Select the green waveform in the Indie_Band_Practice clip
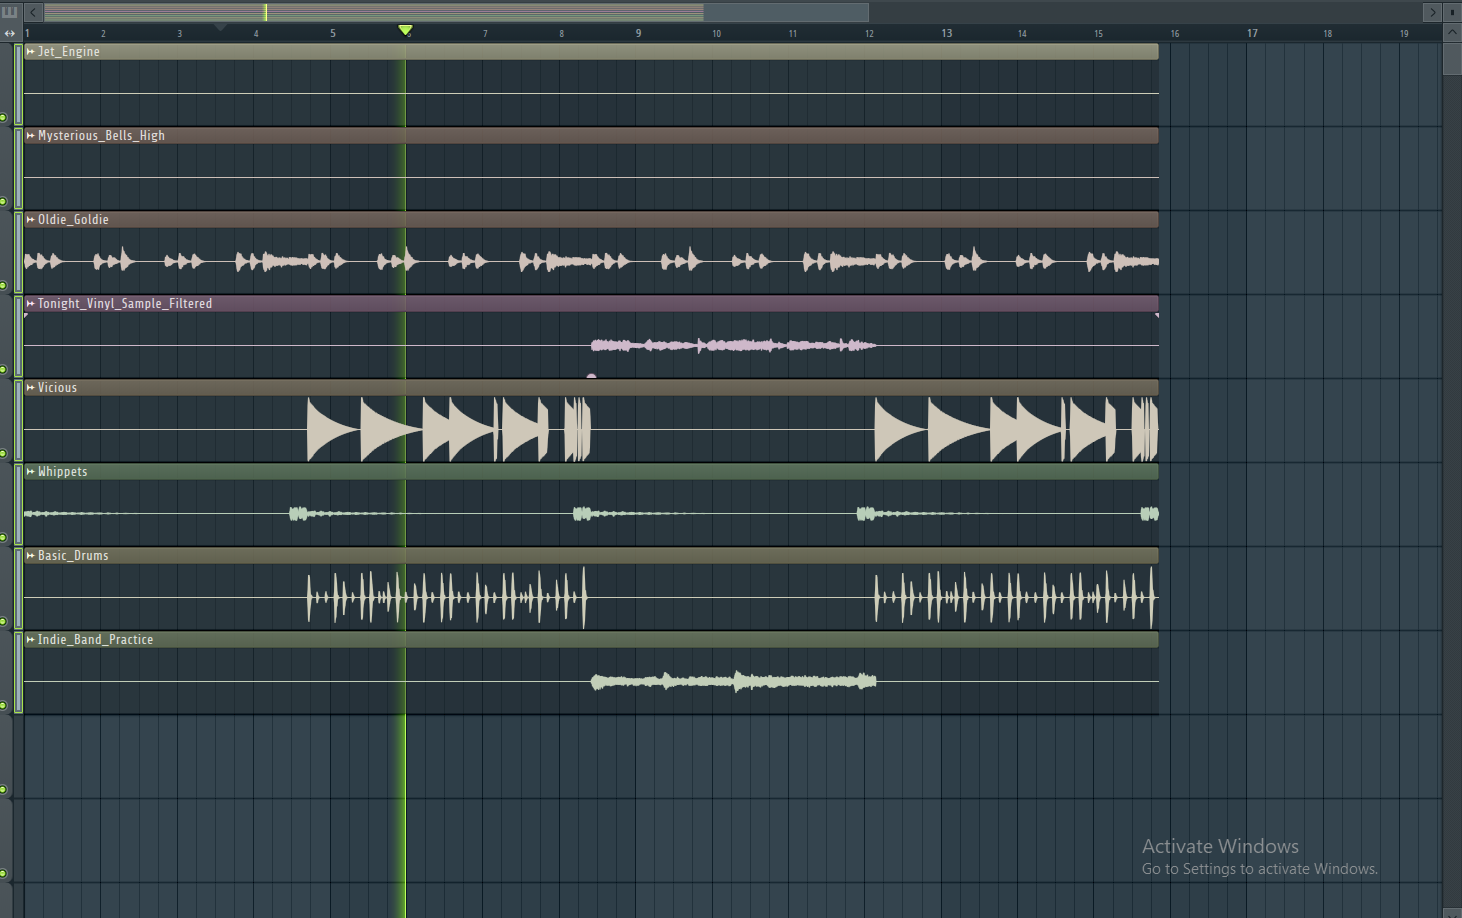Viewport: 1462px width, 918px height. click(x=733, y=681)
